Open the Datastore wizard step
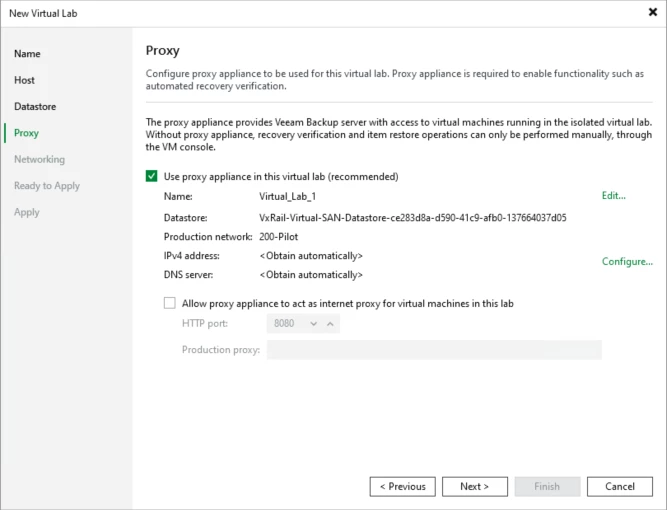The height and width of the screenshot is (510, 667). click(x=35, y=106)
